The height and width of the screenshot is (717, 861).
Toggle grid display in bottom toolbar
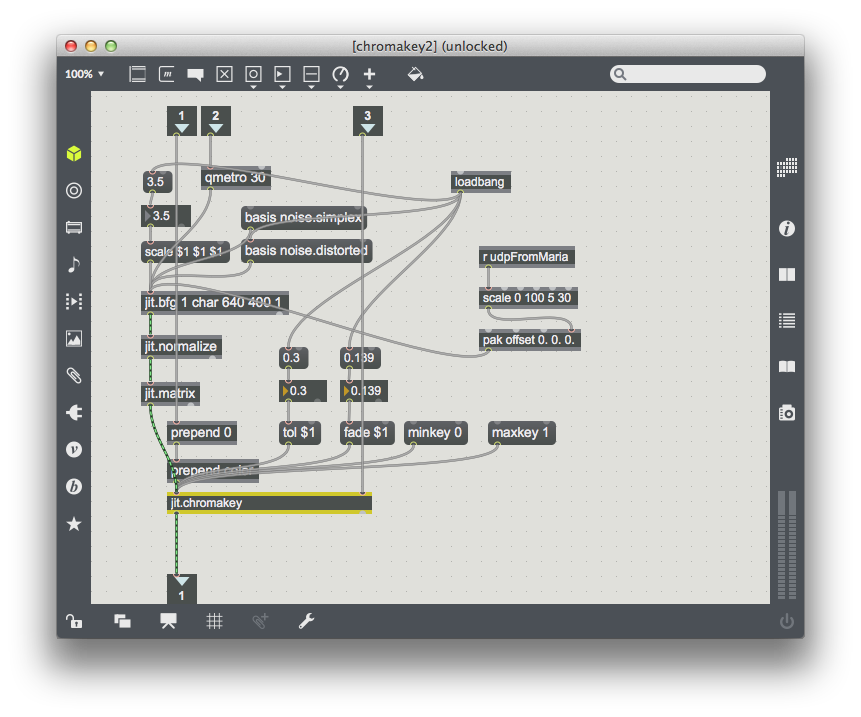click(x=214, y=622)
